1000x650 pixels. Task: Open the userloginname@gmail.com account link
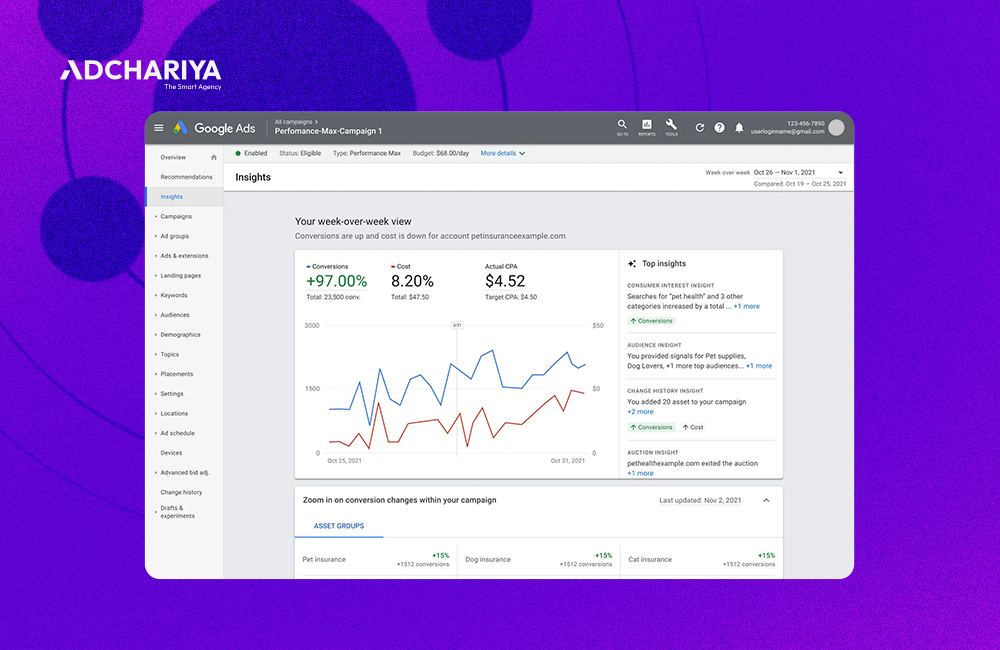pos(787,132)
